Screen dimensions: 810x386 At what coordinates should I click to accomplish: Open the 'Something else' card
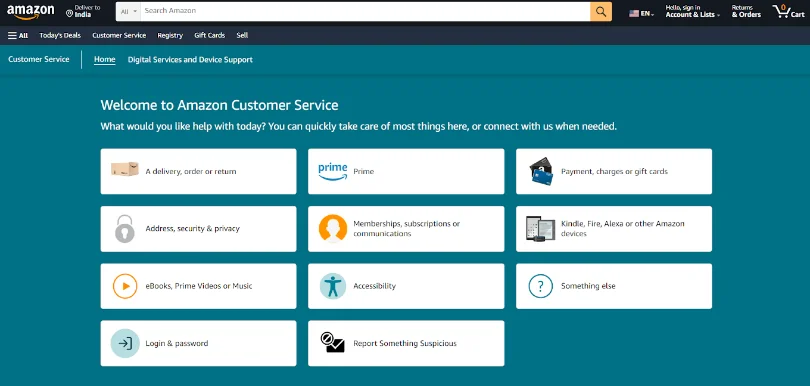click(x=614, y=286)
